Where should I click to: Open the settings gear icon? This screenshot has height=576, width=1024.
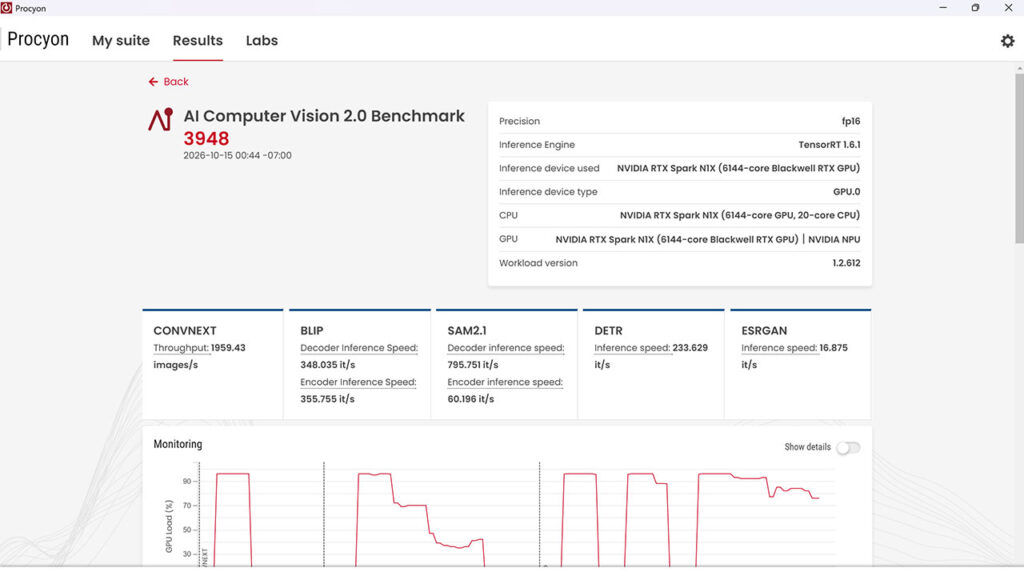point(1007,40)
